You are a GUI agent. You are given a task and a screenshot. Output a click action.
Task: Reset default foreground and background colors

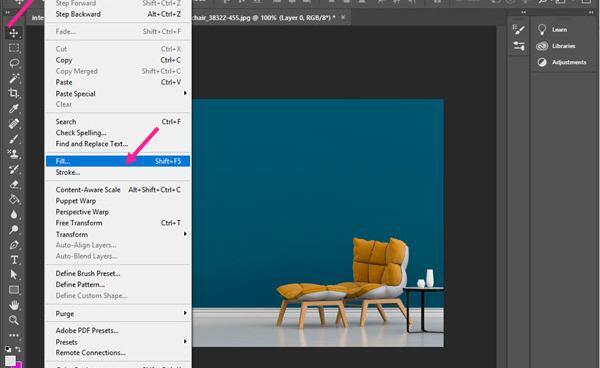point(8,349)
